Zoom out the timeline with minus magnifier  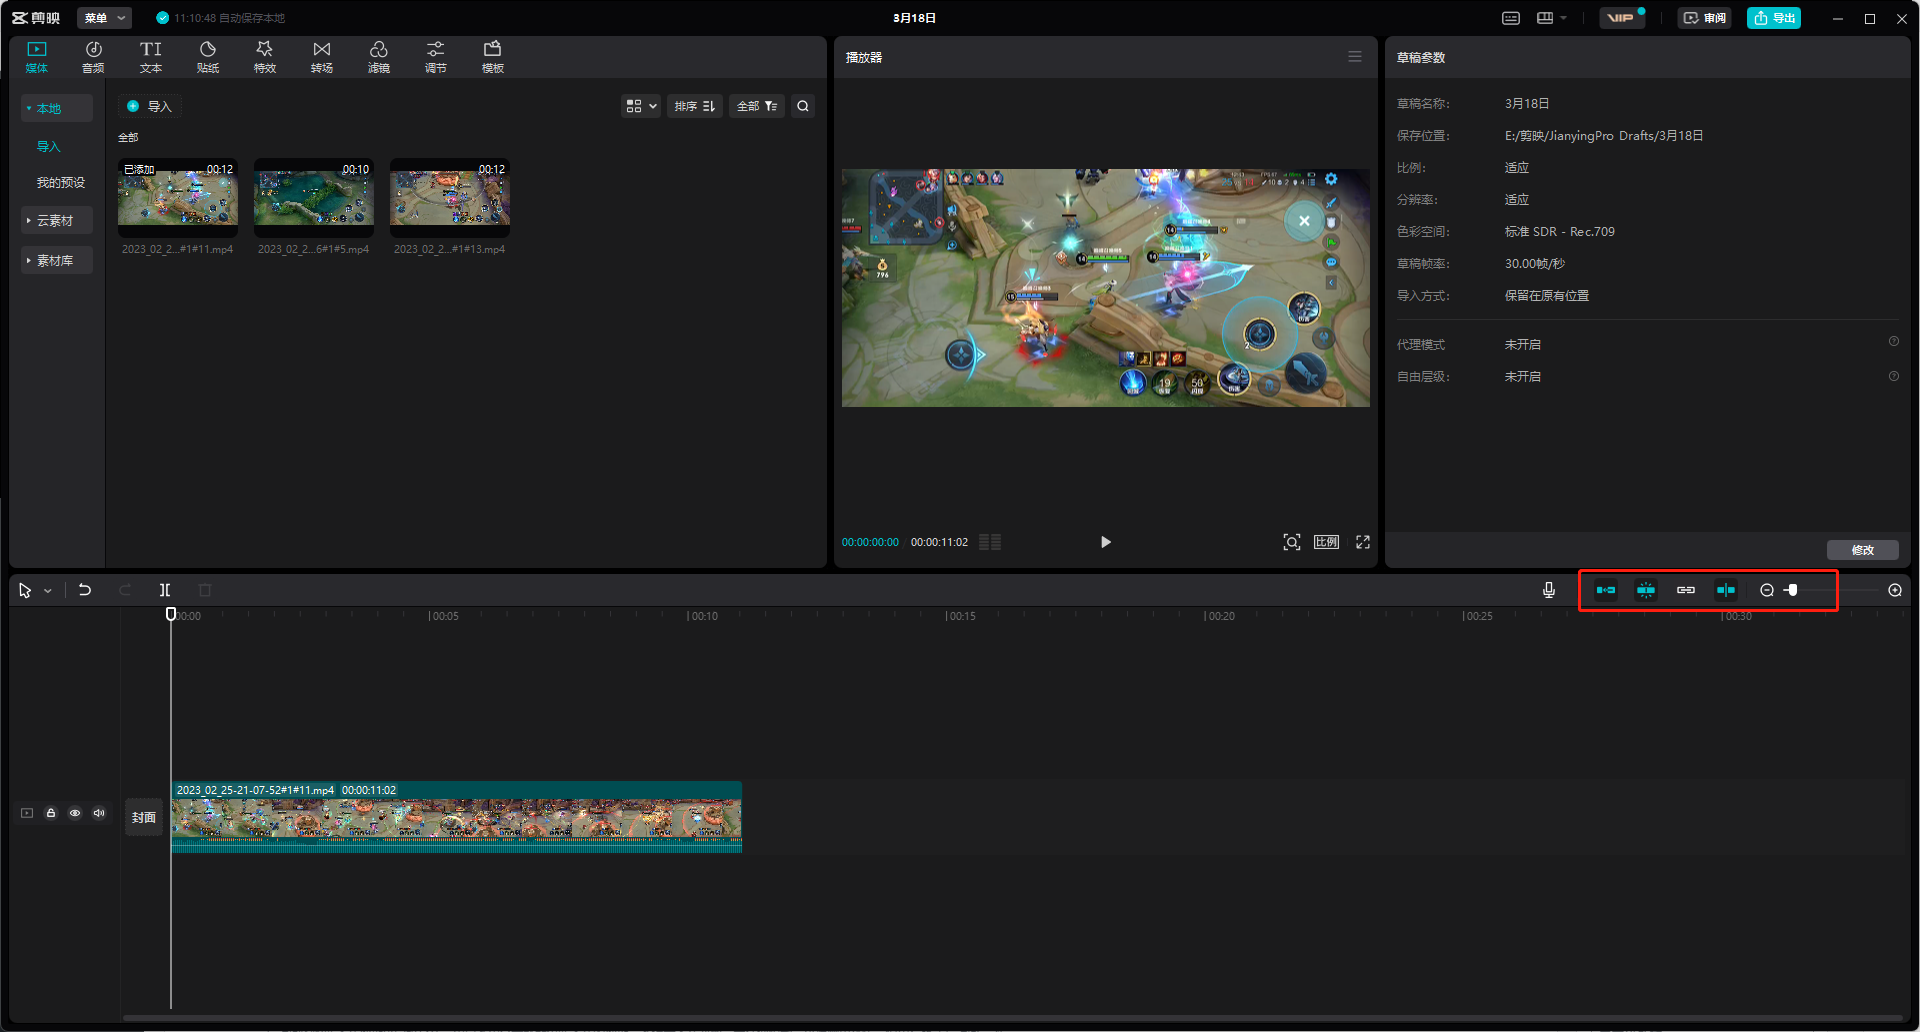(x=1767, y=590)
